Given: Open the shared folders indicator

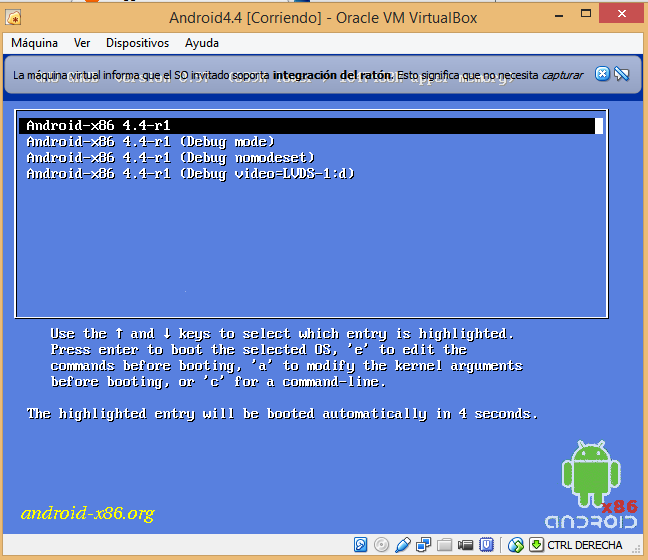Looking at the screenshot, I should pos(444,545).
